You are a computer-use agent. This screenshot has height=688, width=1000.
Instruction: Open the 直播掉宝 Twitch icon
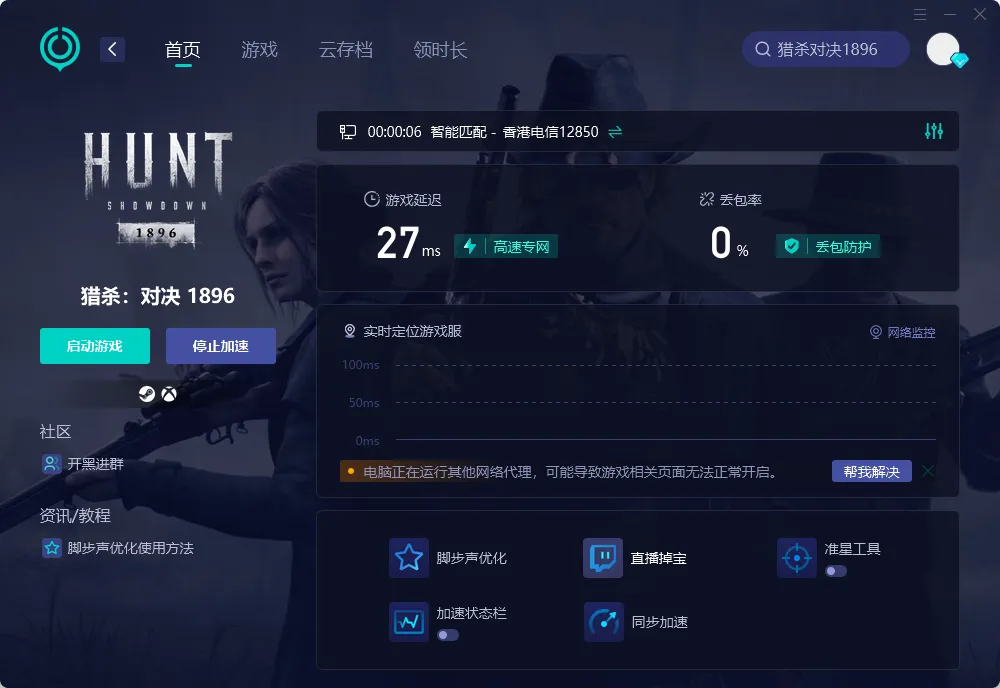603,558
